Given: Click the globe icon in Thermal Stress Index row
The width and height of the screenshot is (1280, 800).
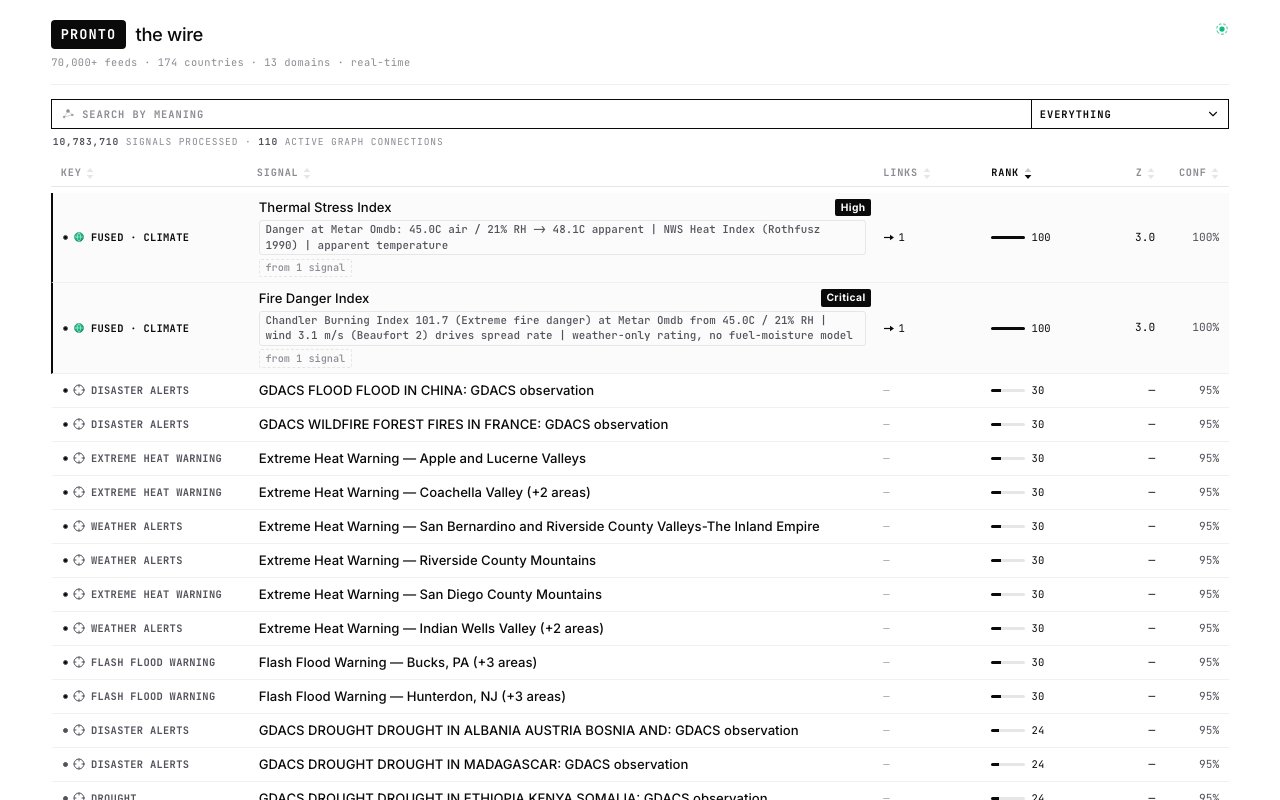Looking at the screenshot, I should point(79,237).
